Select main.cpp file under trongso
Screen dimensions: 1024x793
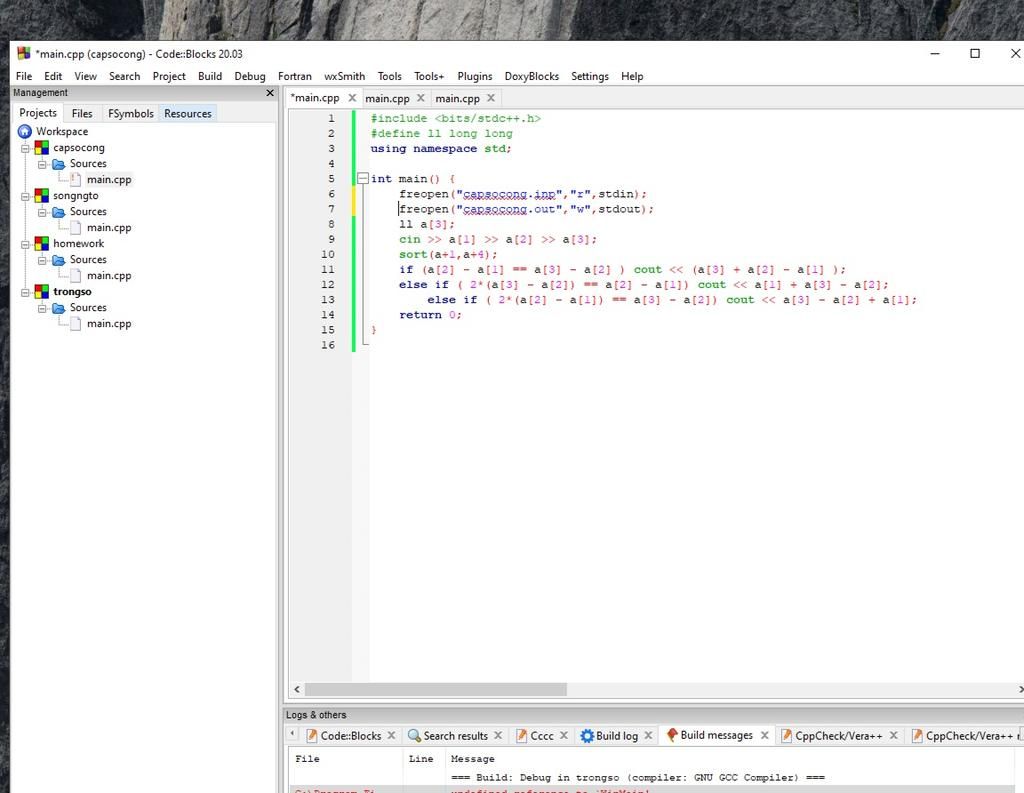(109, 324)
